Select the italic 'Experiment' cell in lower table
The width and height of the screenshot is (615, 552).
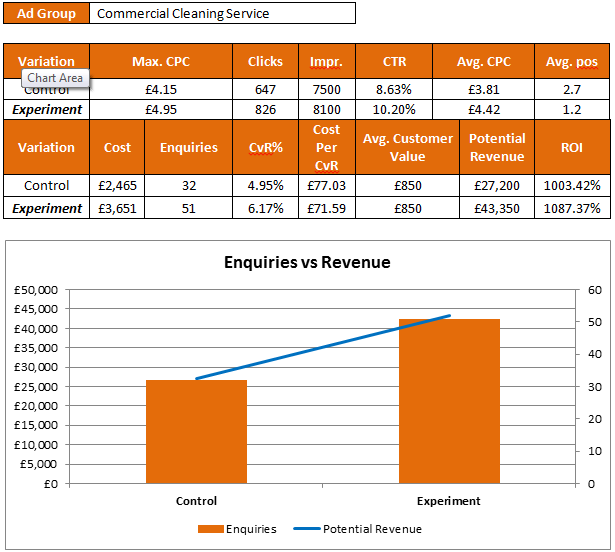[x=46, y=208]
